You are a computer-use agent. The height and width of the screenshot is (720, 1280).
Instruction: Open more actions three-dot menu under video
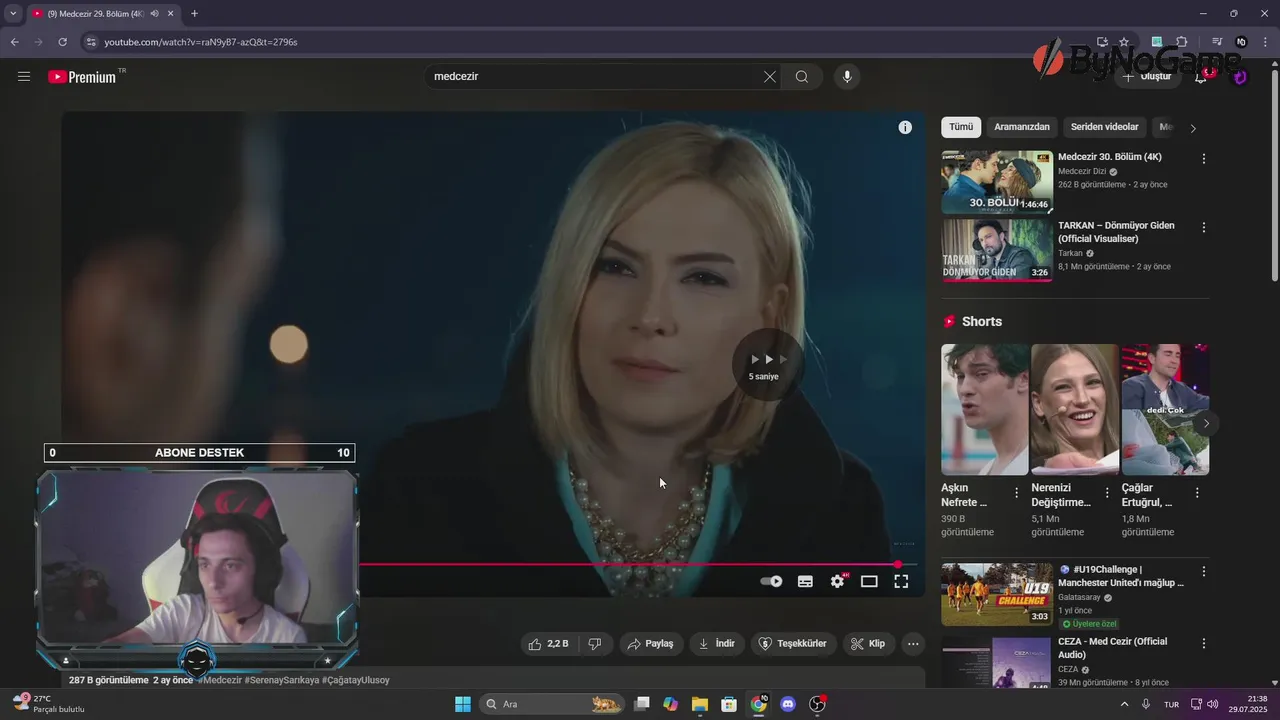pyautogui.click(x=913, y=644)
